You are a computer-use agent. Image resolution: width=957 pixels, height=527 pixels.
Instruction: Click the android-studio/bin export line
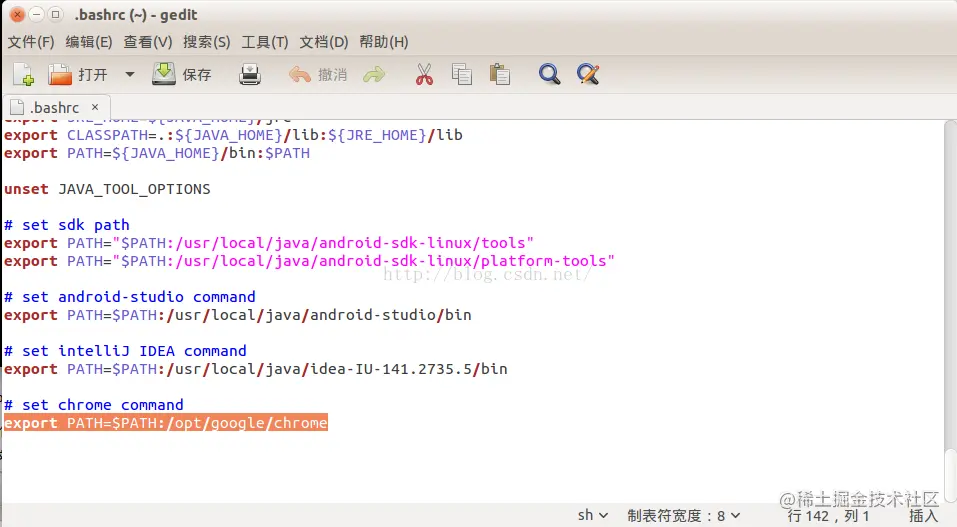pyautogui.click(x=237, y=315)
